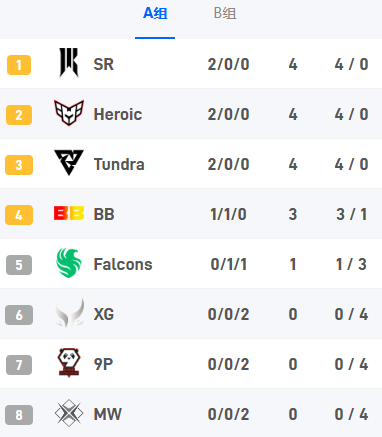The image size is (382, 437).
Task: Switch to the A组 tab
Action: [x=155, y=14]
